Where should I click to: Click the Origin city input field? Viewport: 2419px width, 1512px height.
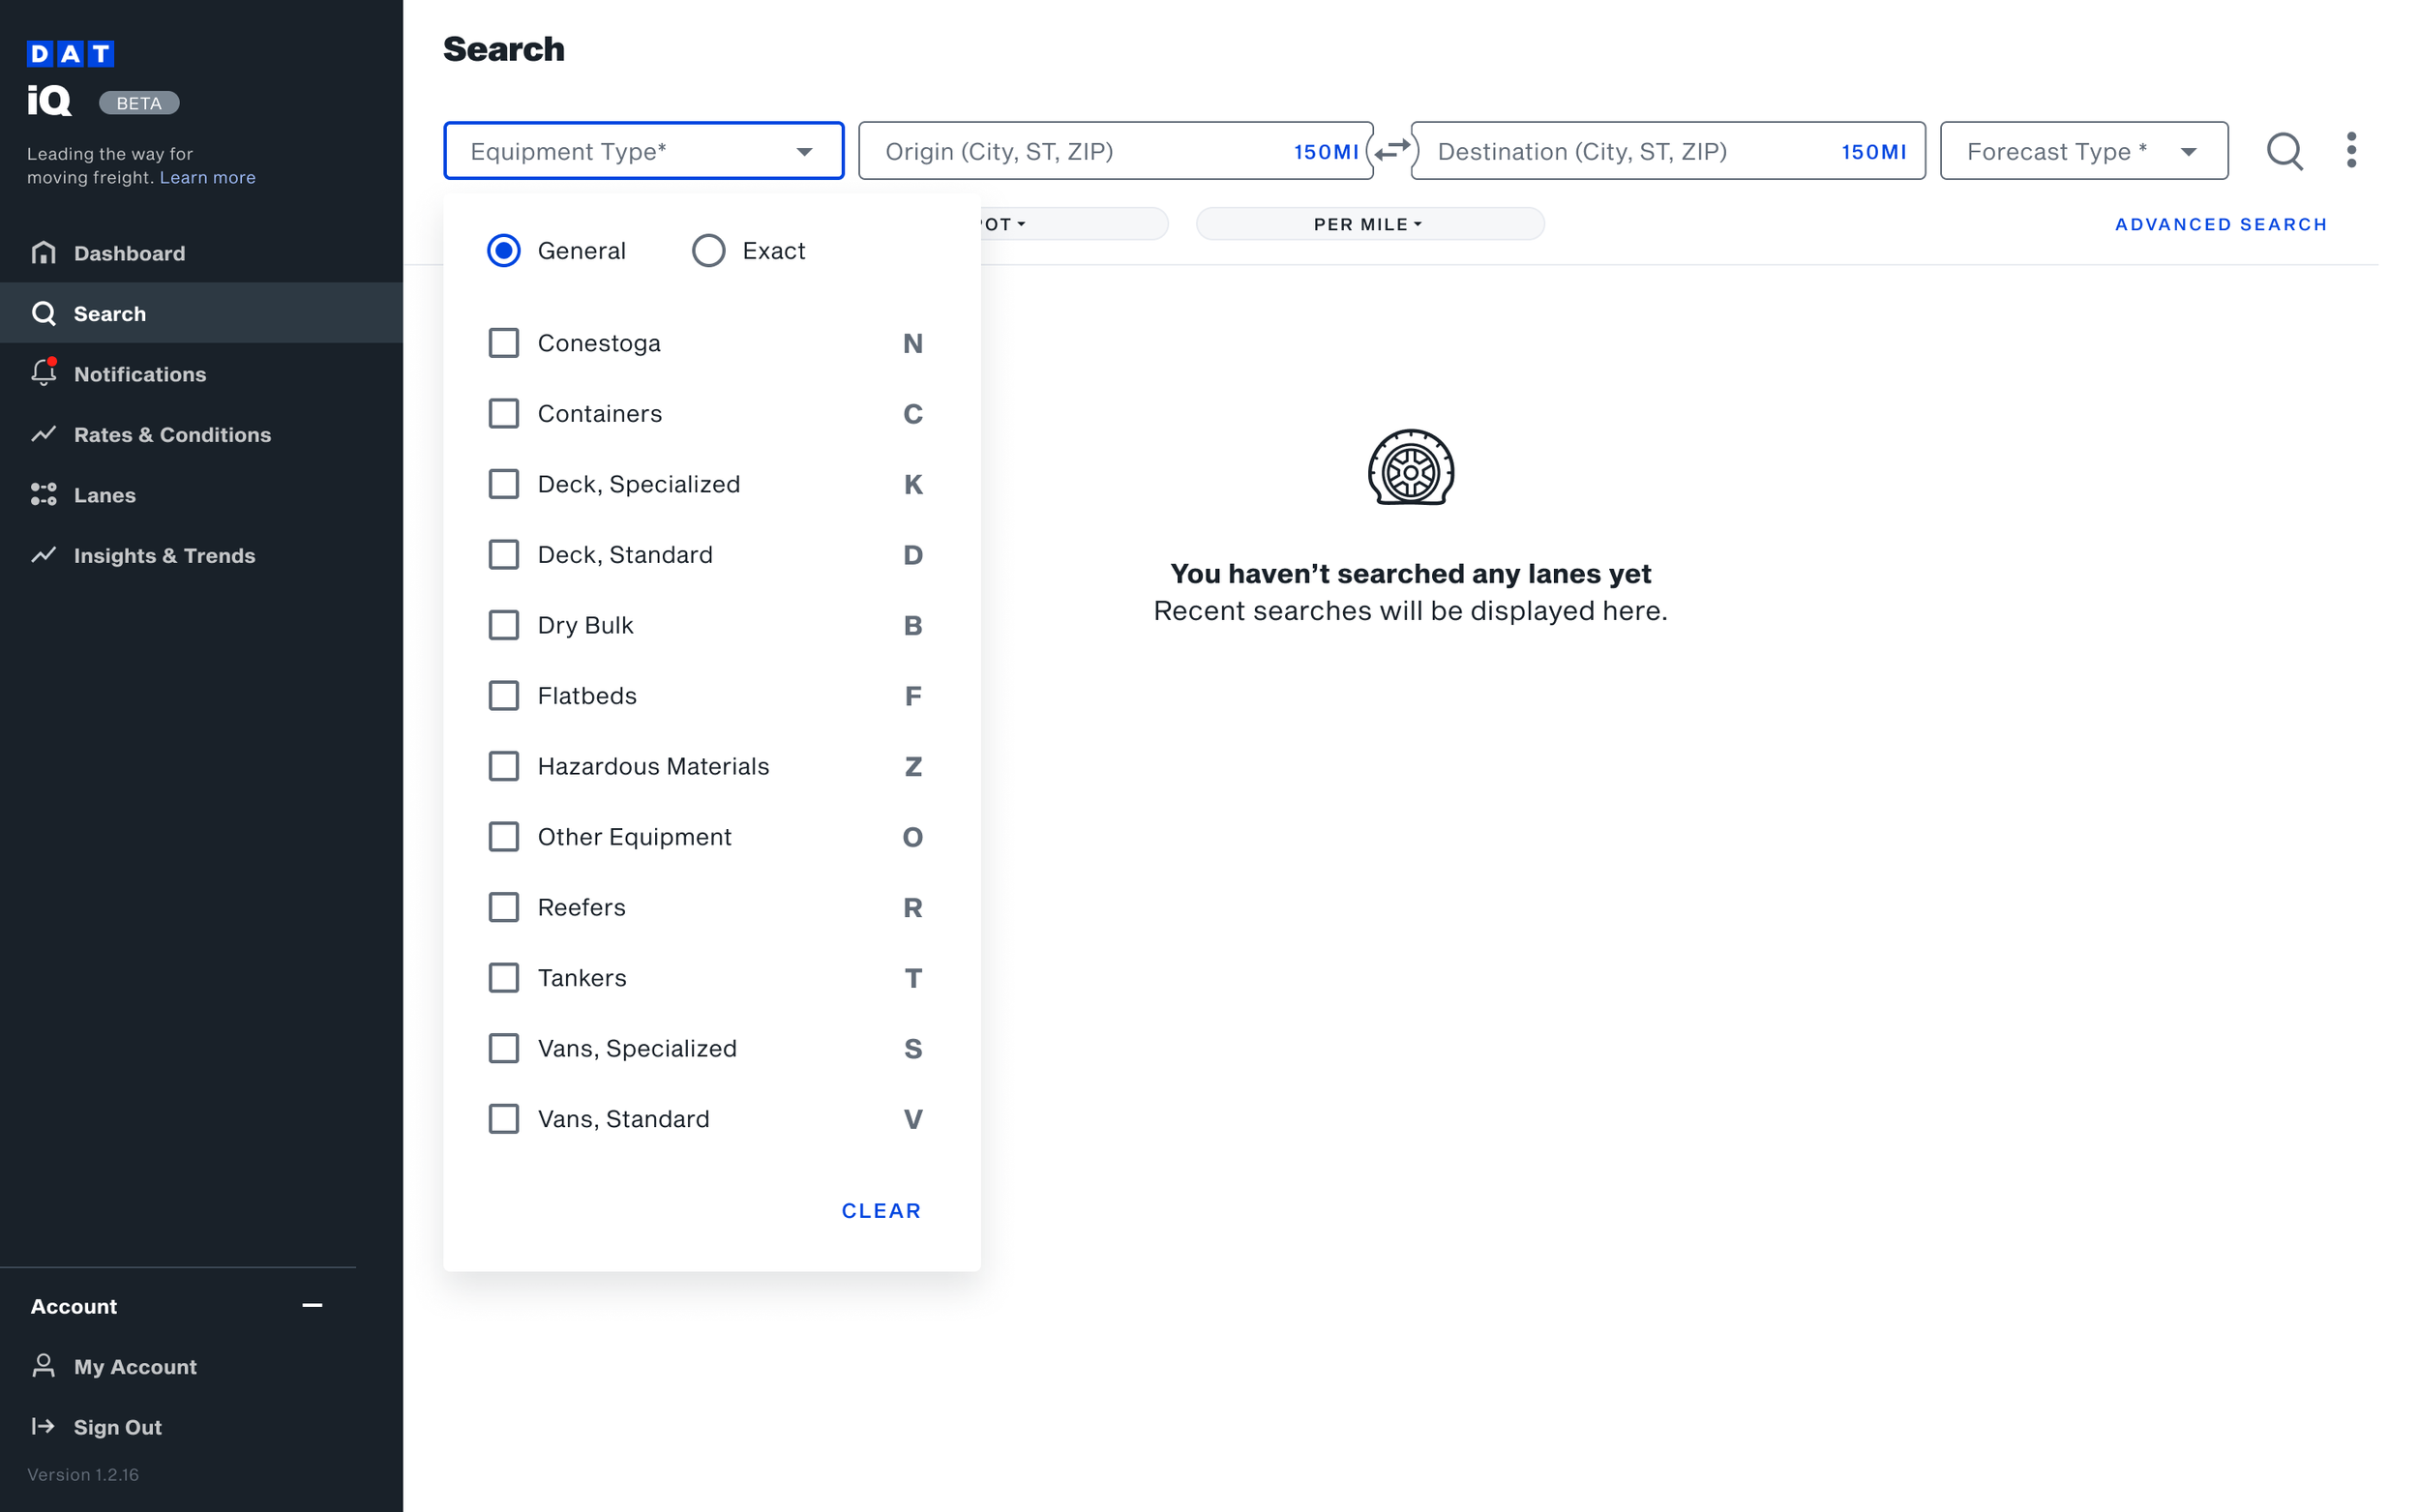1070,151
